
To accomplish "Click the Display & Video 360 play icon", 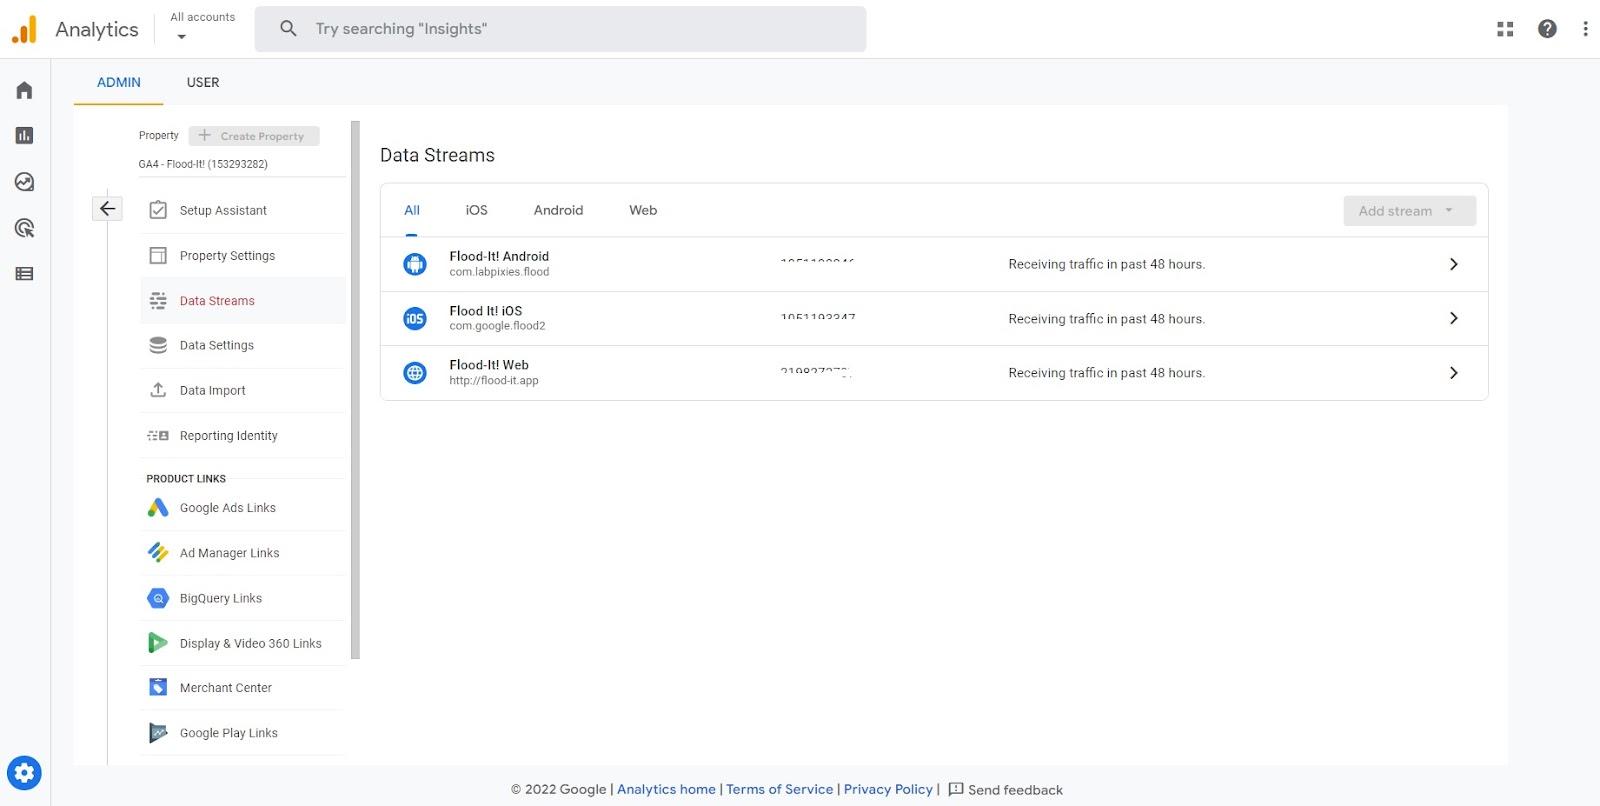I will point(158,643).
